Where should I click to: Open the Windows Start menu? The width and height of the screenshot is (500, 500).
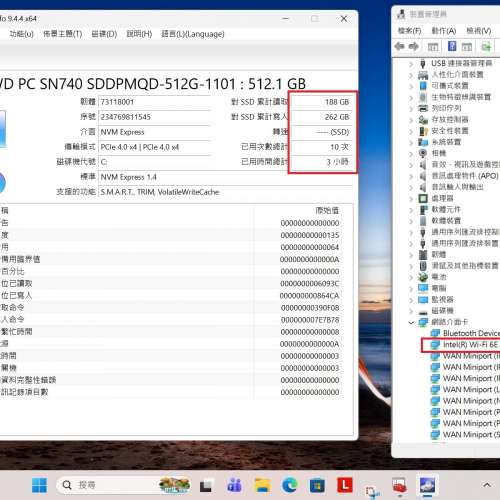click(x=40, y=485)
